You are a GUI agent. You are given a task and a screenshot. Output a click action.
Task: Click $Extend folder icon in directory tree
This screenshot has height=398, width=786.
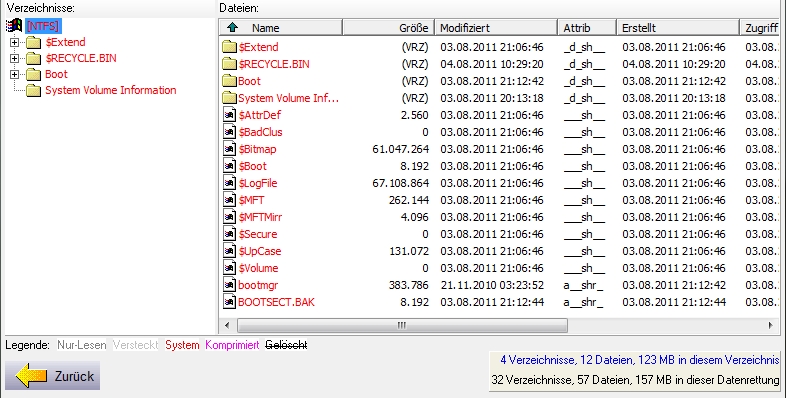click(x=34, y=43)
